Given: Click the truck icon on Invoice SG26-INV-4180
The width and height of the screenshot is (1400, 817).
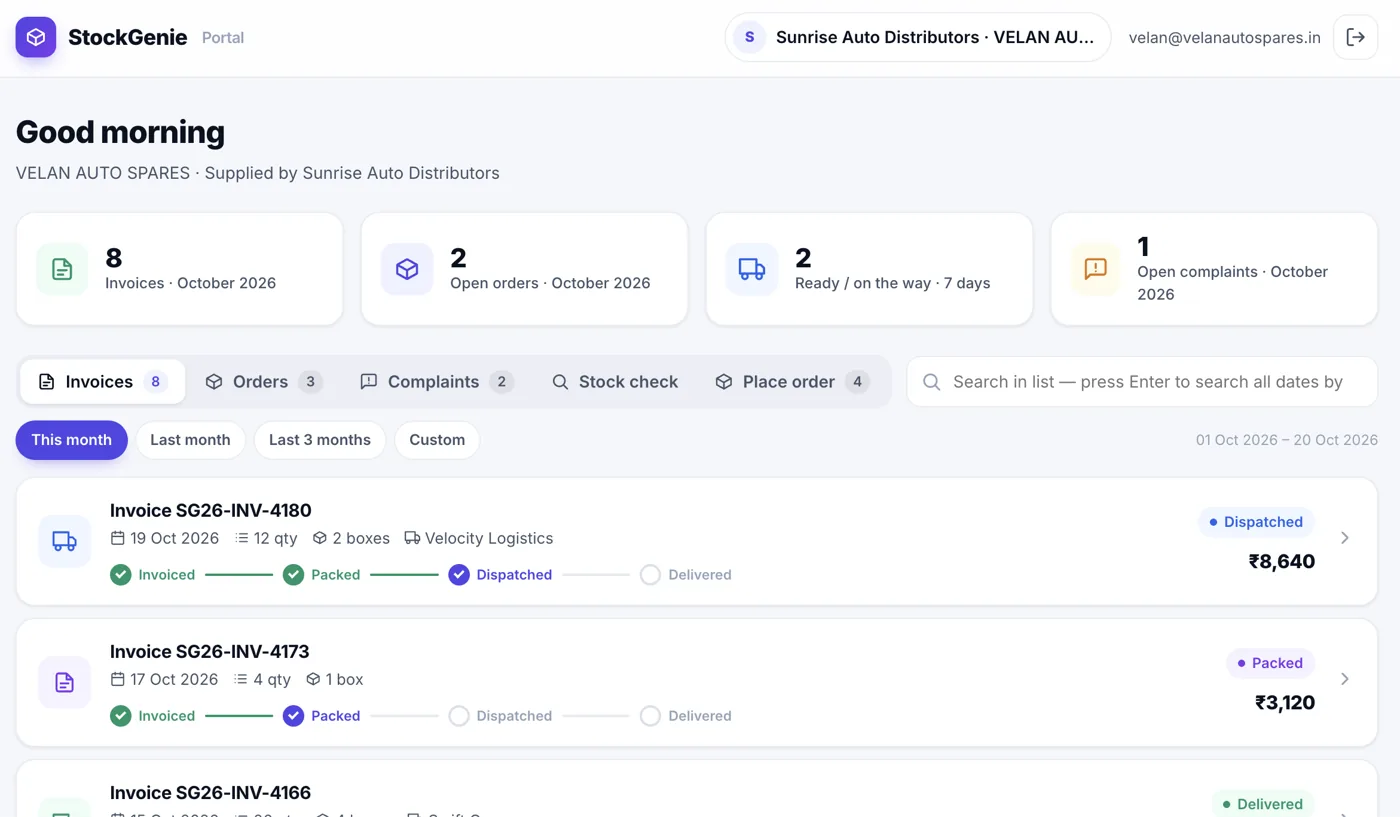Looking at the screenshot, I should [64, 541].
